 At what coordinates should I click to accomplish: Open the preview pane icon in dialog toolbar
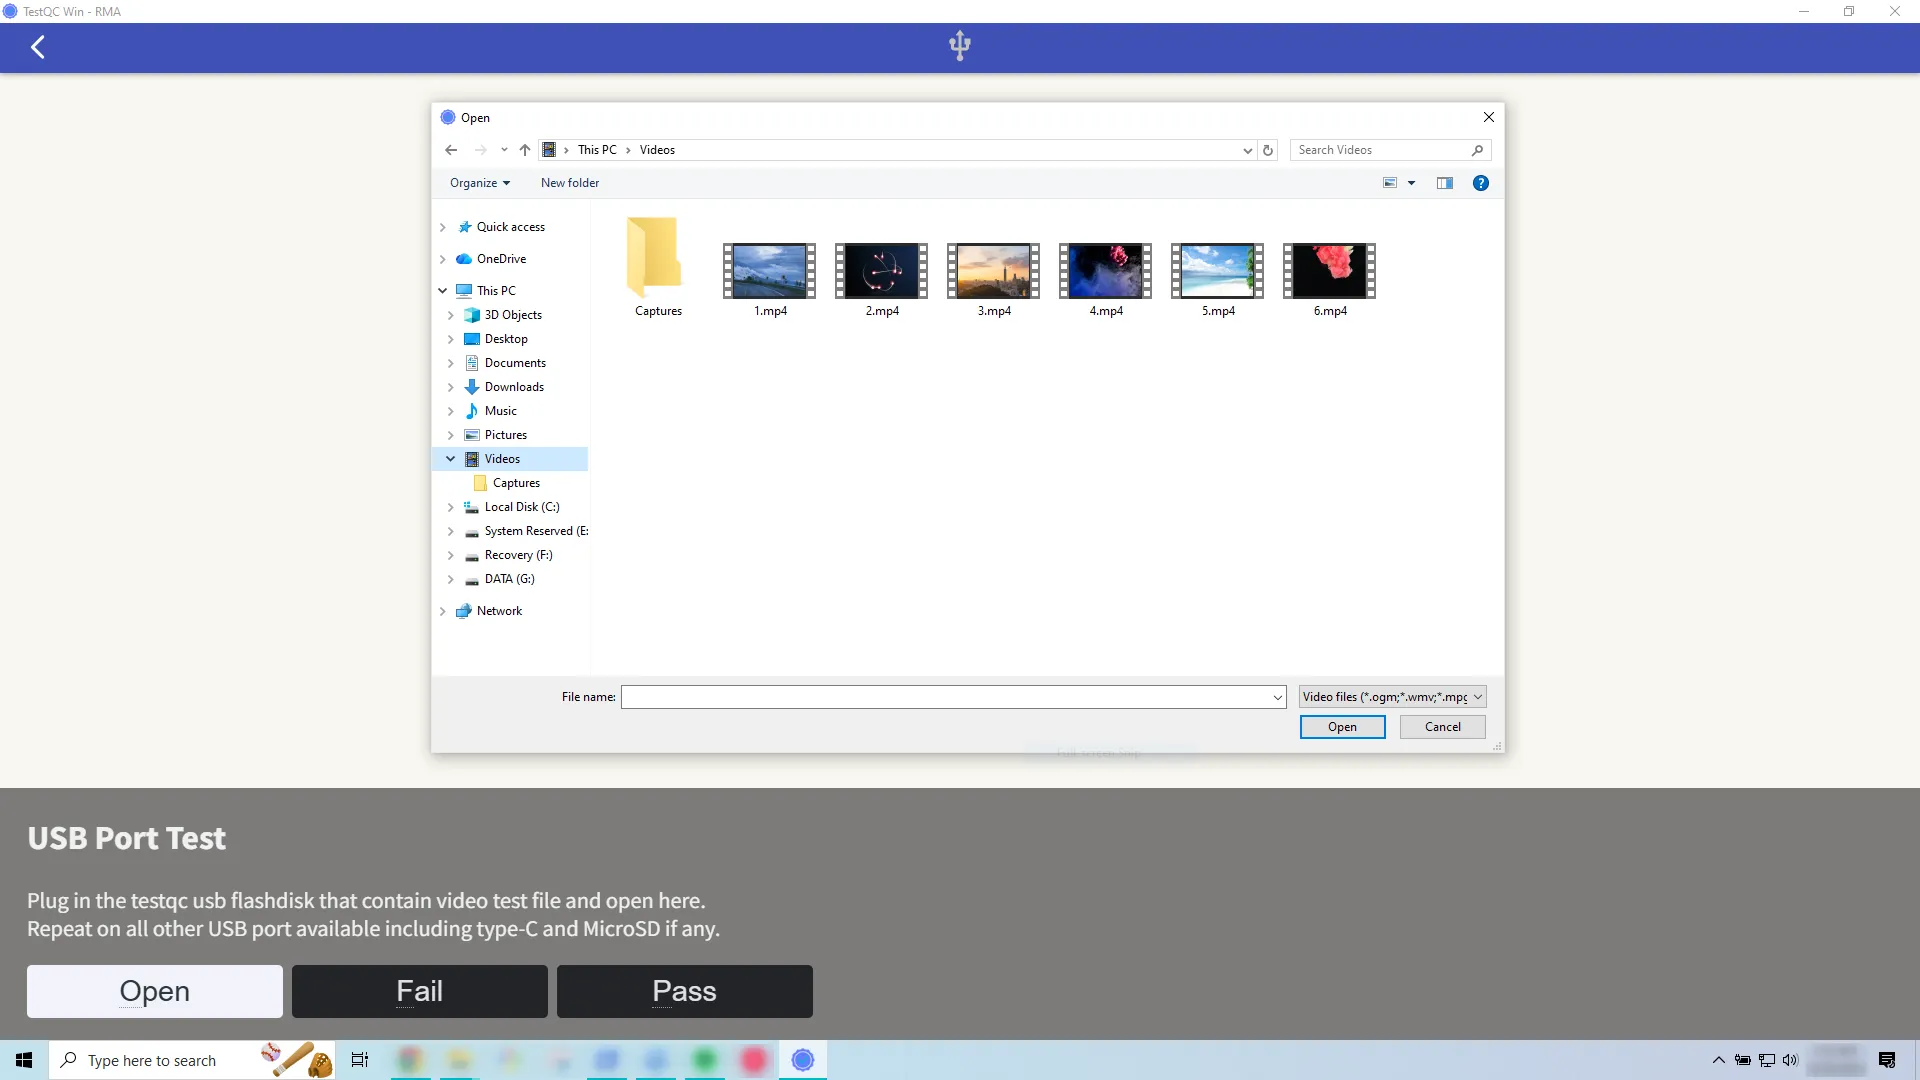[x=1445, y=183]
